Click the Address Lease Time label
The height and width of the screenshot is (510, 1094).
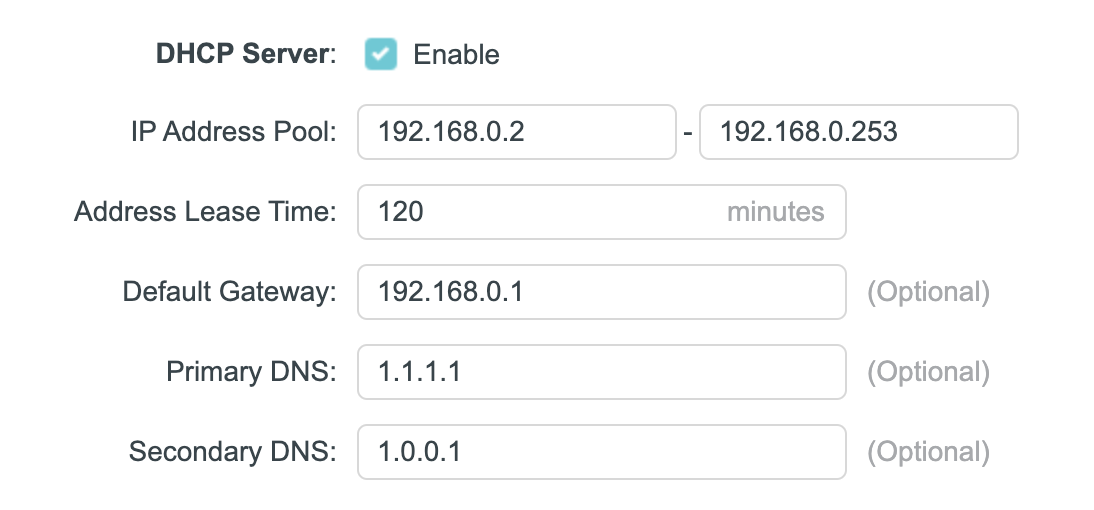tap(205, 212)
